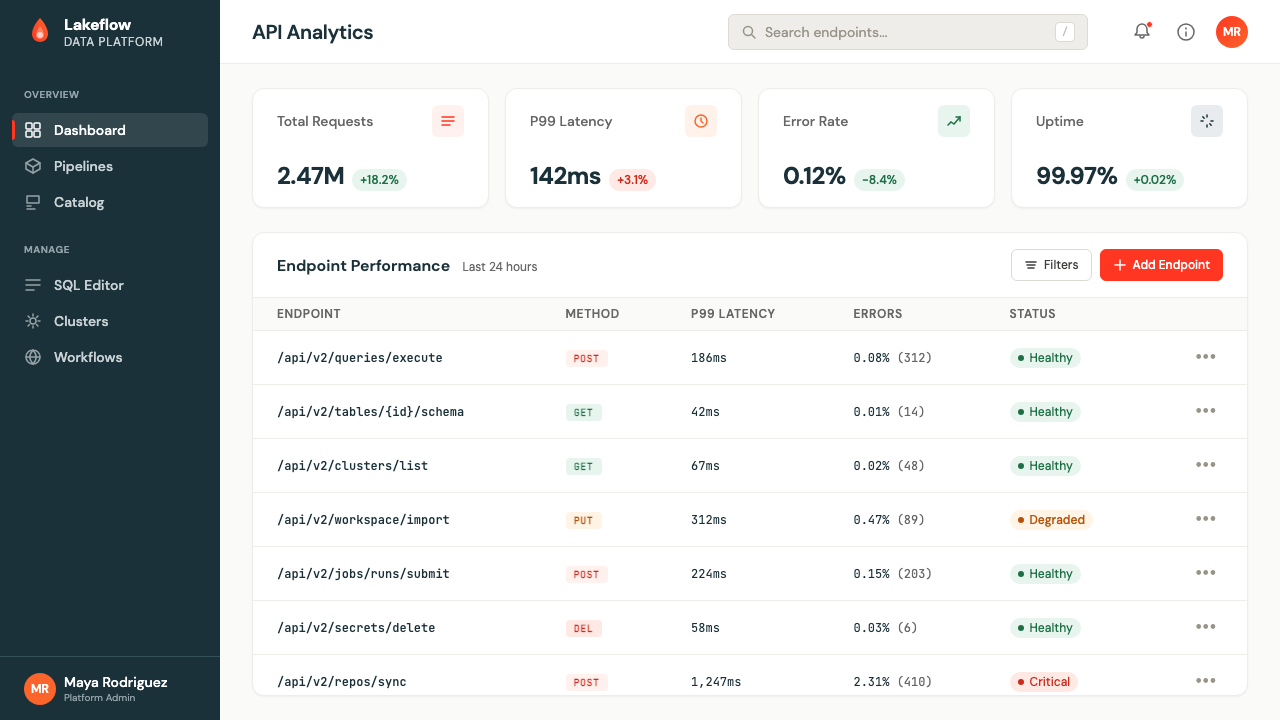This screenshot has height=720, width=1280.
Task: Open the Filters button
Action: click(1051, 265)
